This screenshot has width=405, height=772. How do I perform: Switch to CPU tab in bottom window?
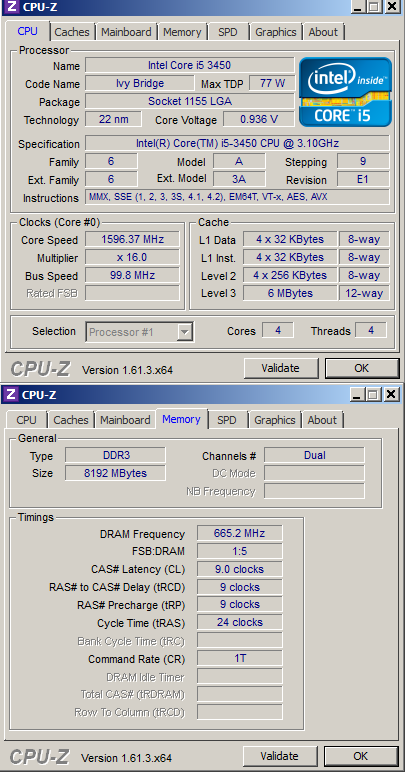(26, 420)
